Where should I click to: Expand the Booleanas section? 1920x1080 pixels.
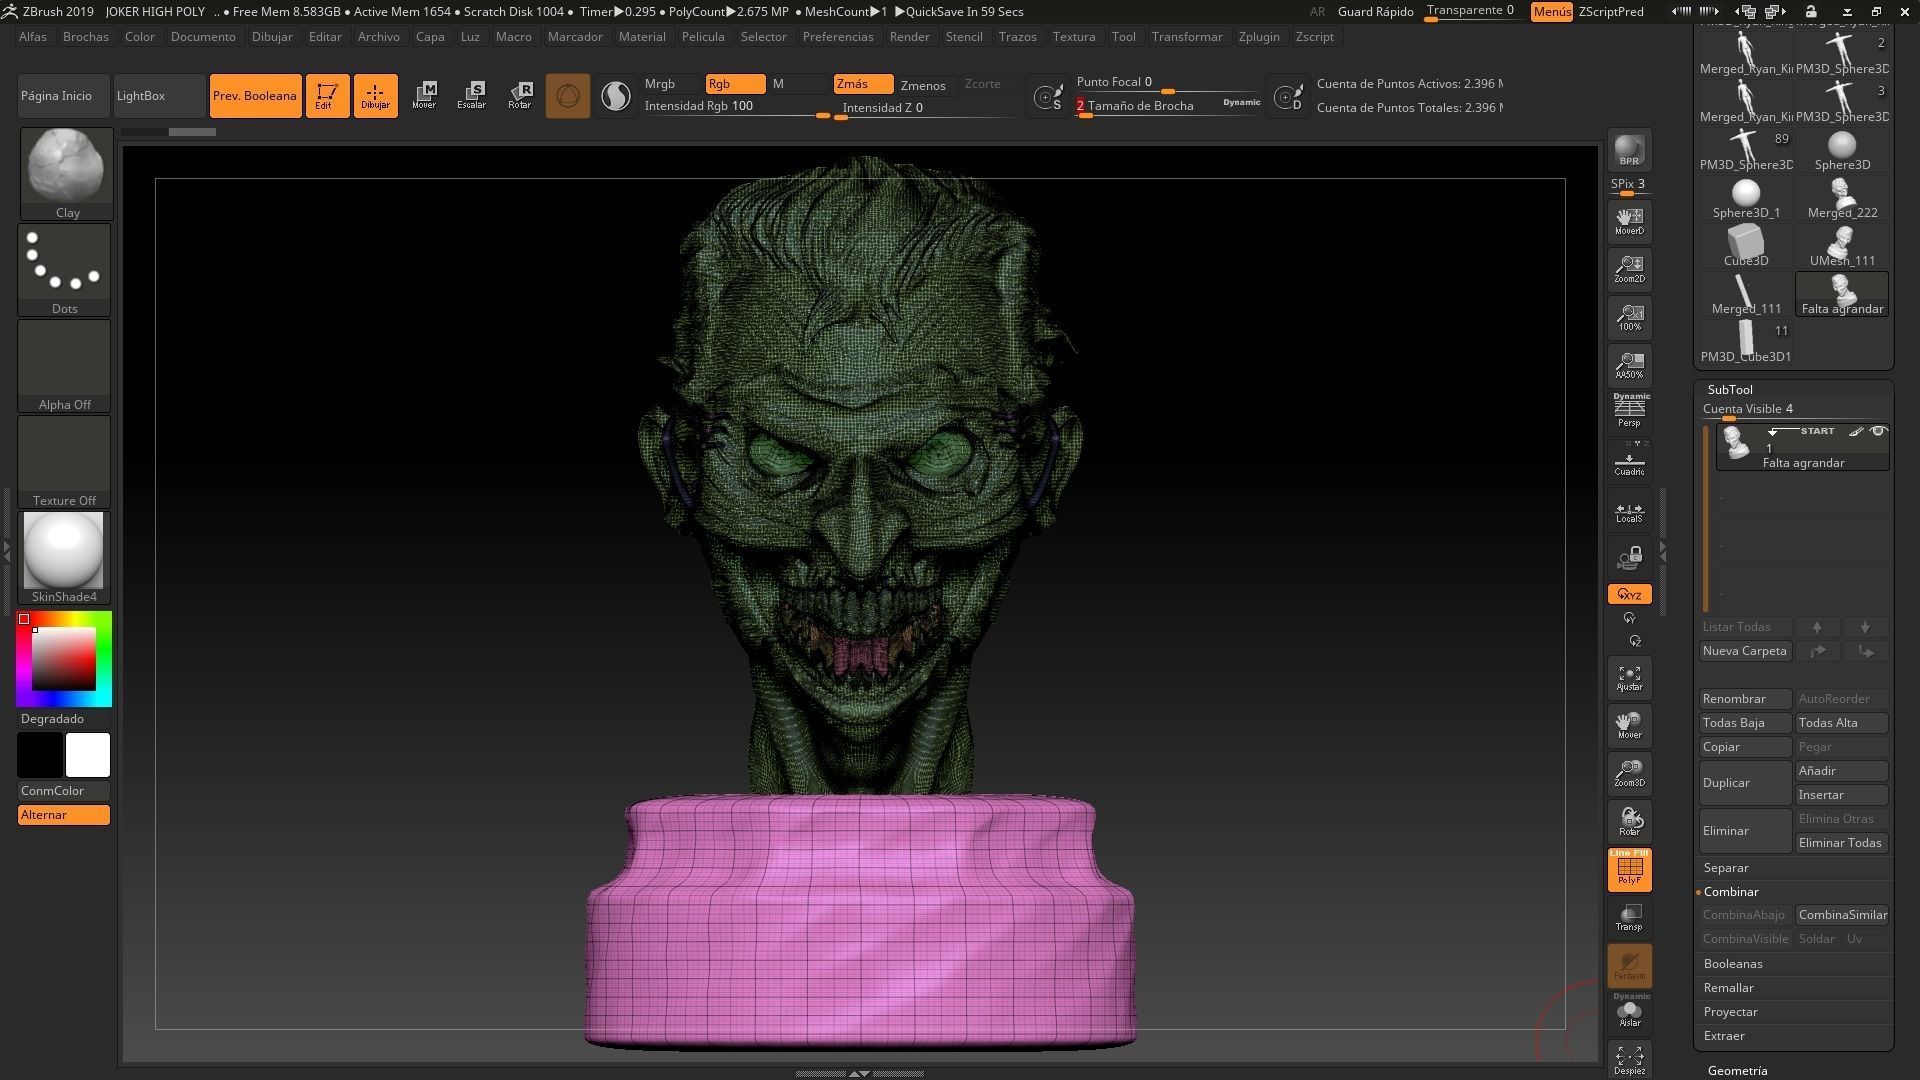pyautogui.click(x=1733, y=964)
